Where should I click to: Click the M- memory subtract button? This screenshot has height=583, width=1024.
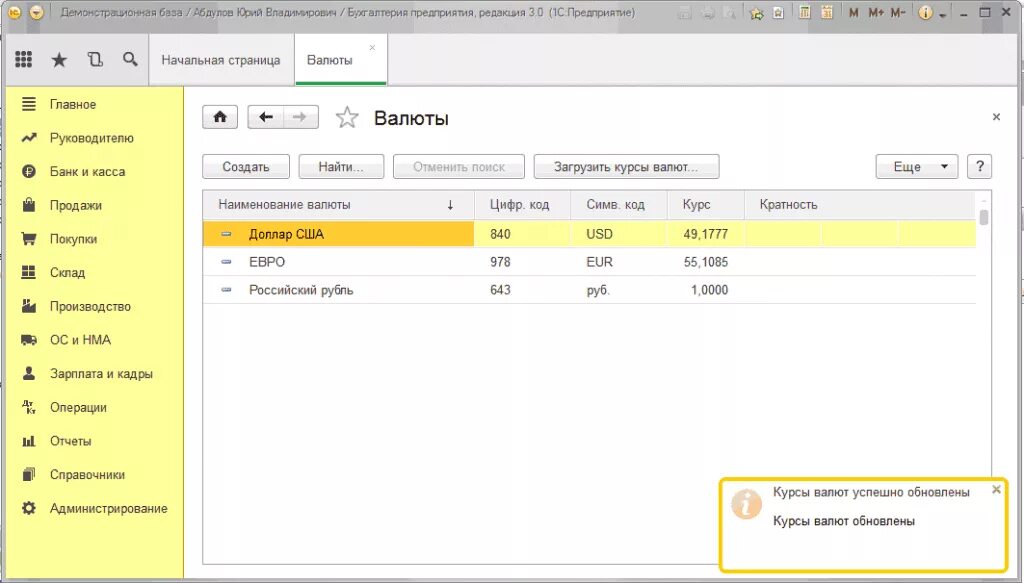click(x=898, y=12)
